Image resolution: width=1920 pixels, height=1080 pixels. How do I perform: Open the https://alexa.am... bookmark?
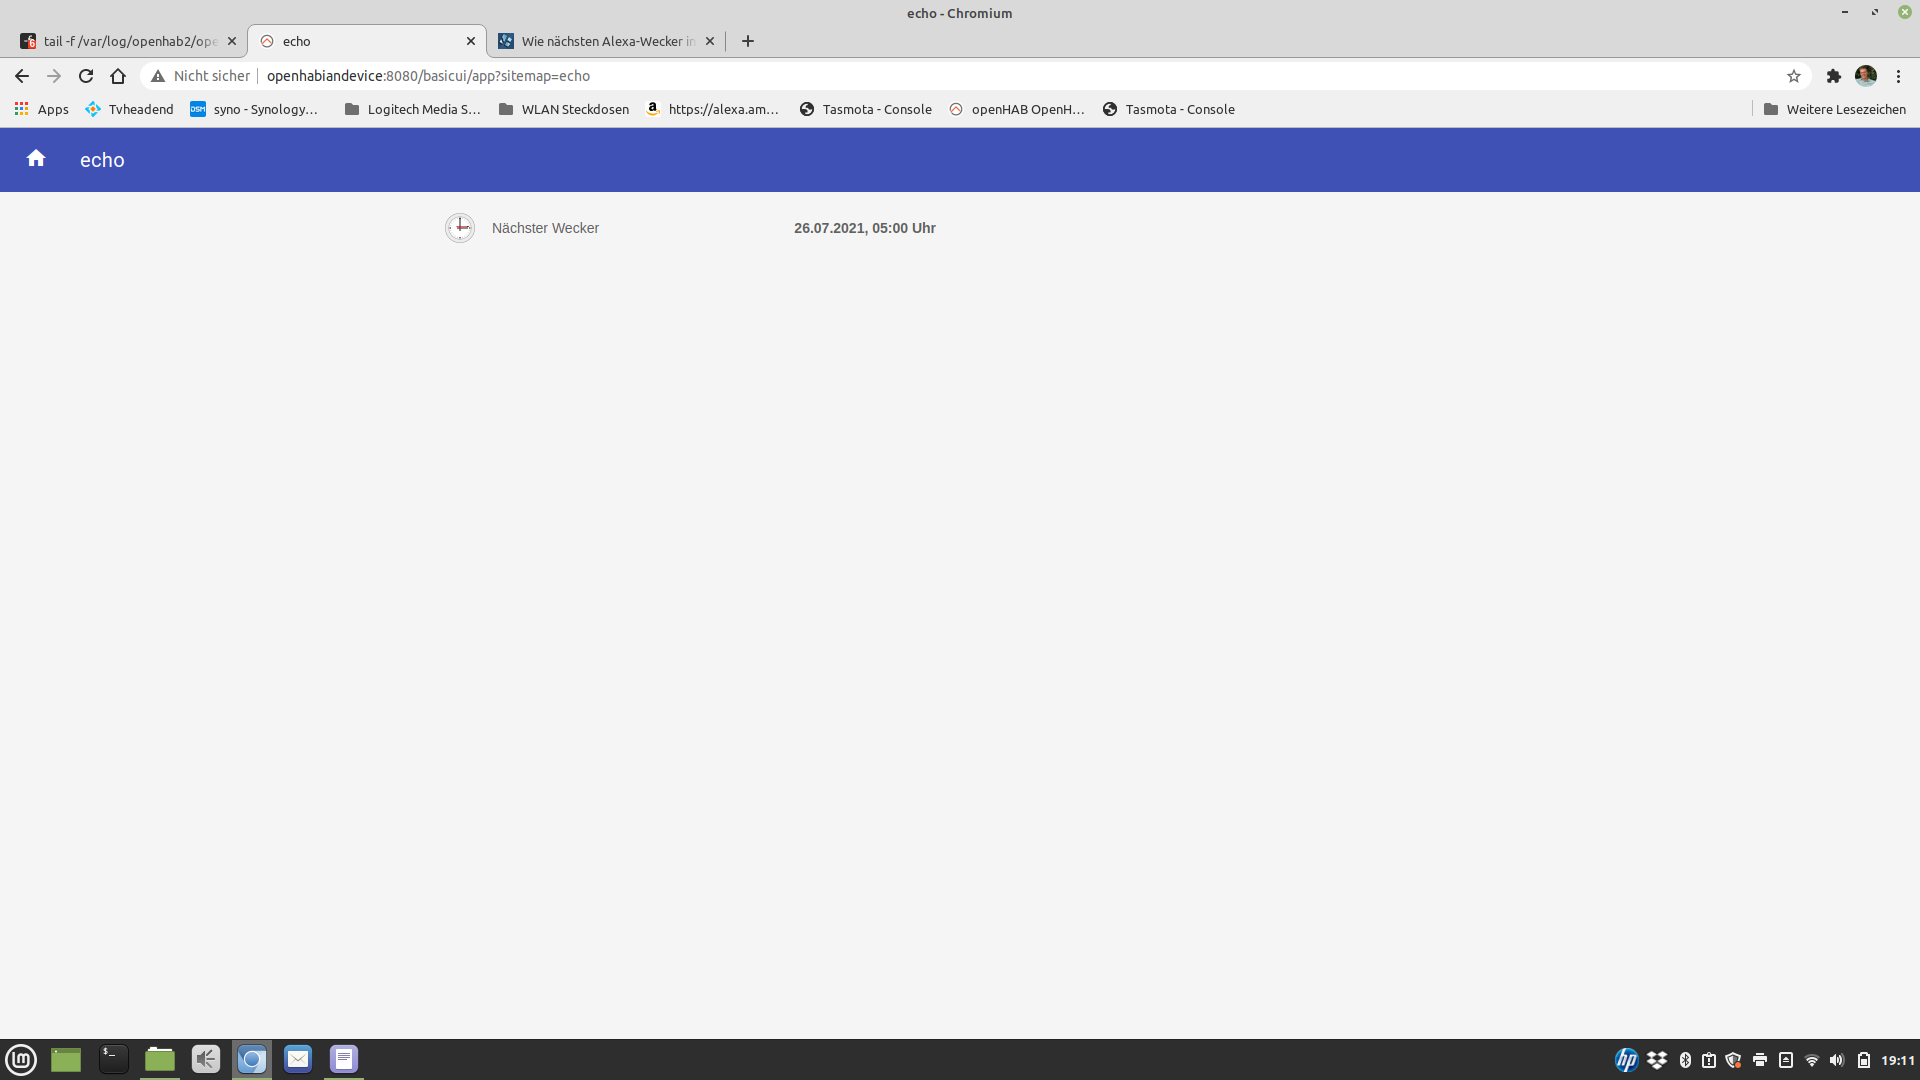click(712, 109)
